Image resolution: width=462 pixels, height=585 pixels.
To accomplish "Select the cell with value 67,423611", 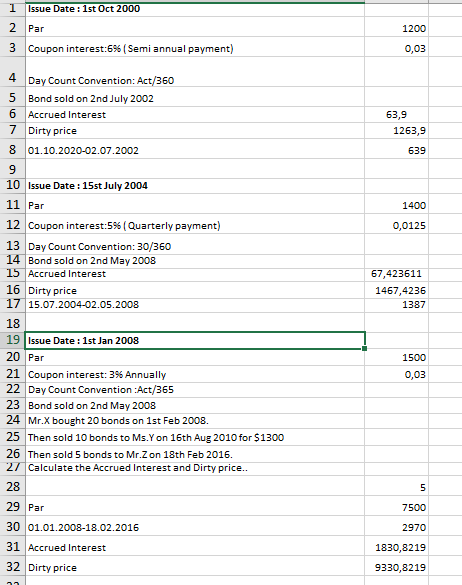I will [396, 275].
